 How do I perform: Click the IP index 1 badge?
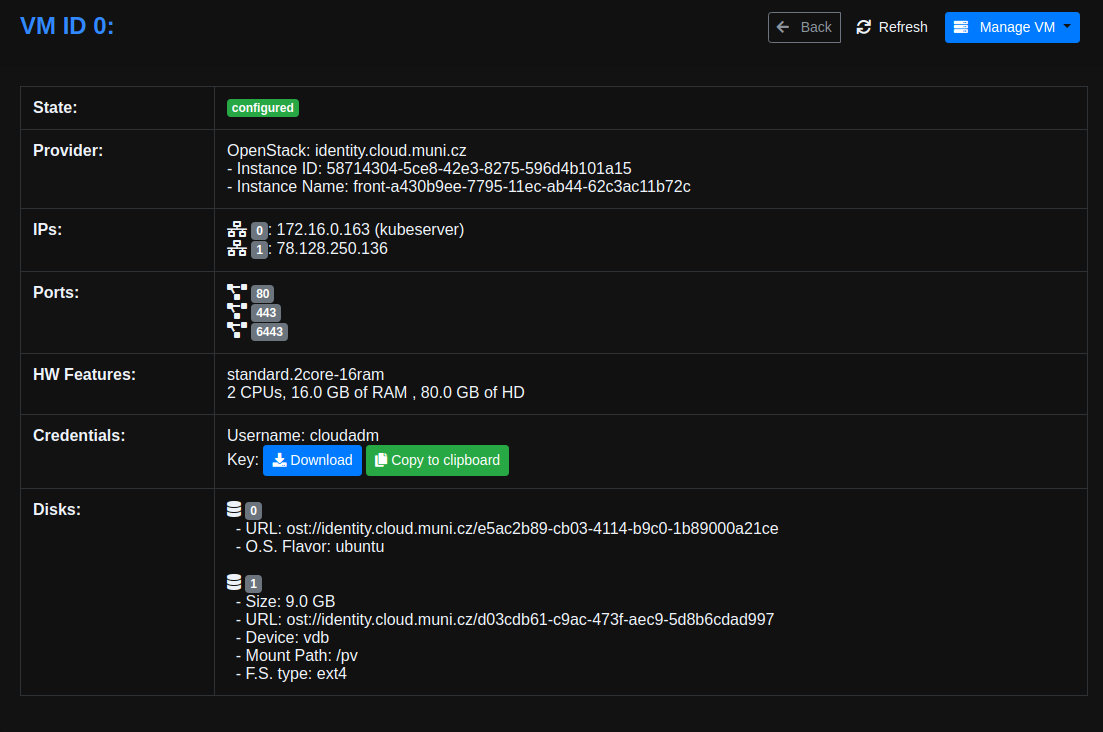point(259,250)
